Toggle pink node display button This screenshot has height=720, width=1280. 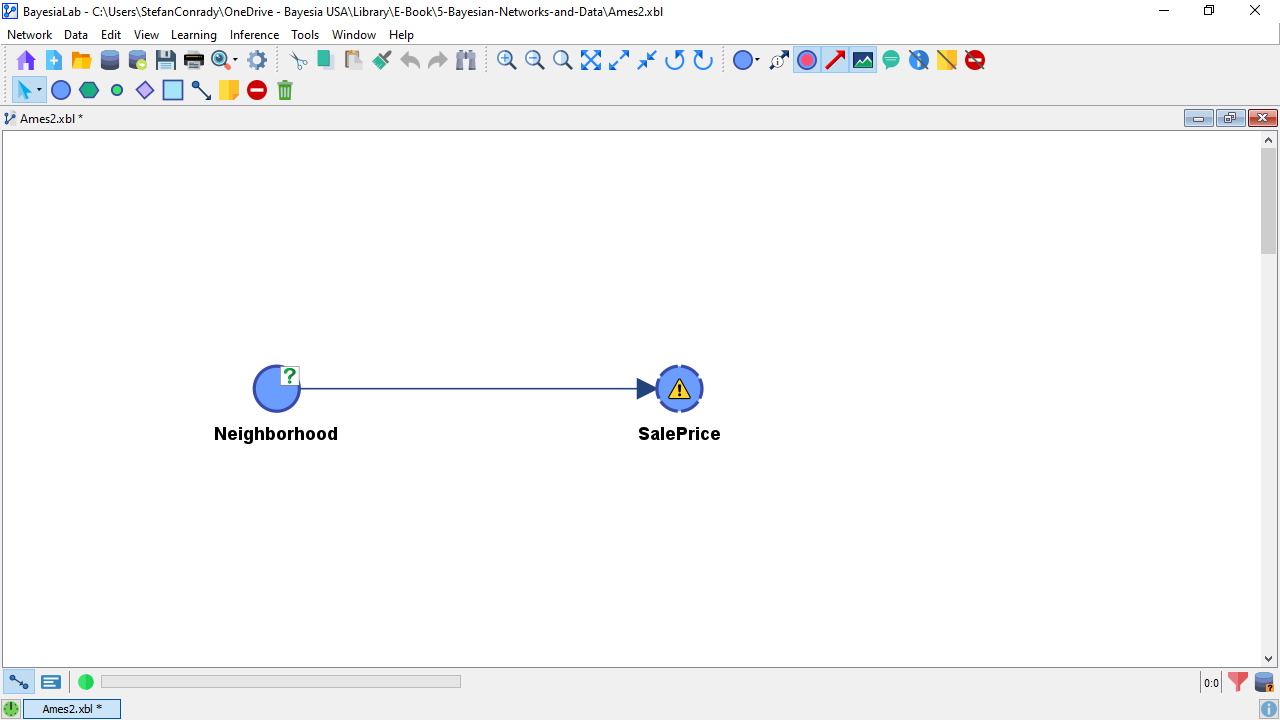coord(807,60)
